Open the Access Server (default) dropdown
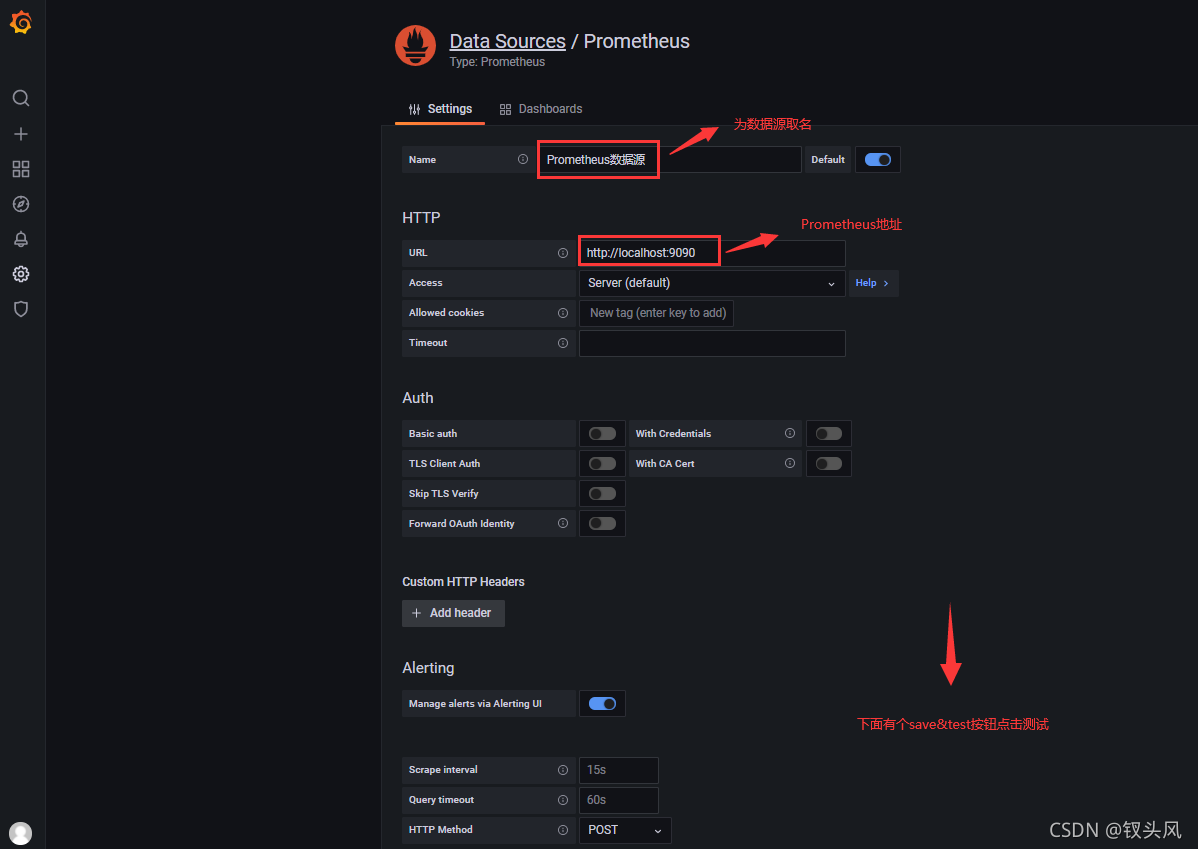Viewport: 1198px width, 849px height. tap(712, 283)
